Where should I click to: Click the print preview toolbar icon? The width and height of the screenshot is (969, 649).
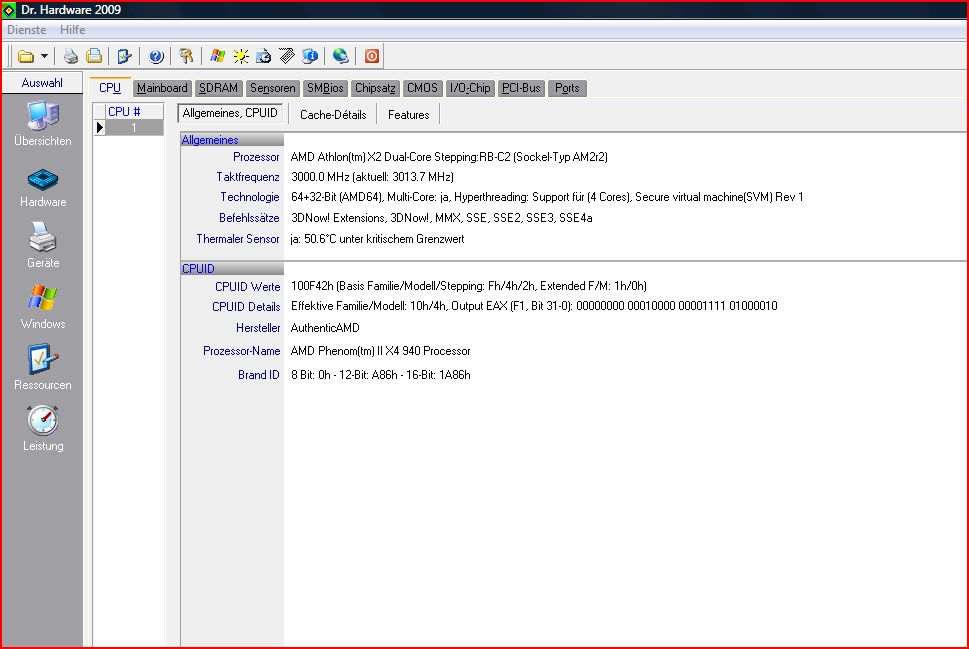coord(94,56)
